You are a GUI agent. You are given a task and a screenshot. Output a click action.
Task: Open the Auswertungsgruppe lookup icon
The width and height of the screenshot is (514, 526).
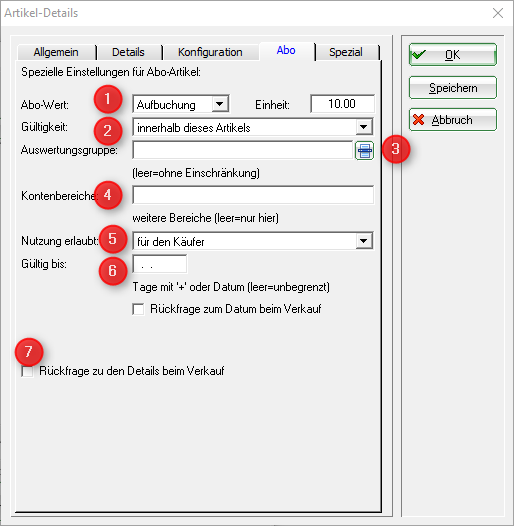tap(364, 150)
